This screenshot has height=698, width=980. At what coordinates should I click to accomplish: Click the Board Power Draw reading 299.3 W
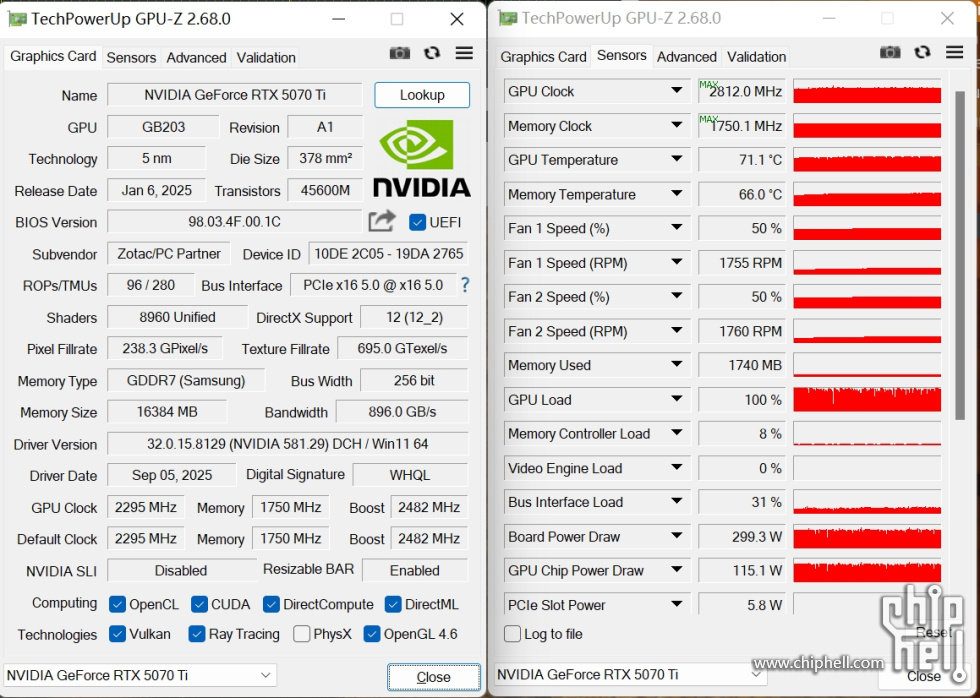tap(742, 536)
